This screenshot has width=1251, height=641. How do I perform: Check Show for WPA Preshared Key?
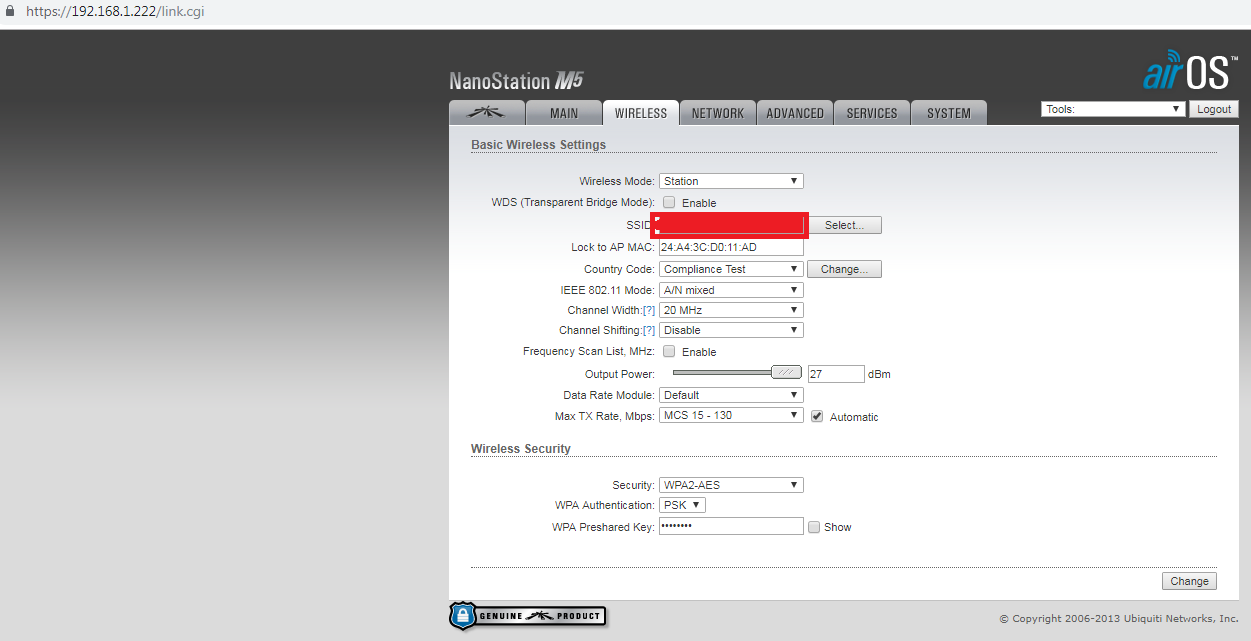pyautogui.click(x=814, y=527)
